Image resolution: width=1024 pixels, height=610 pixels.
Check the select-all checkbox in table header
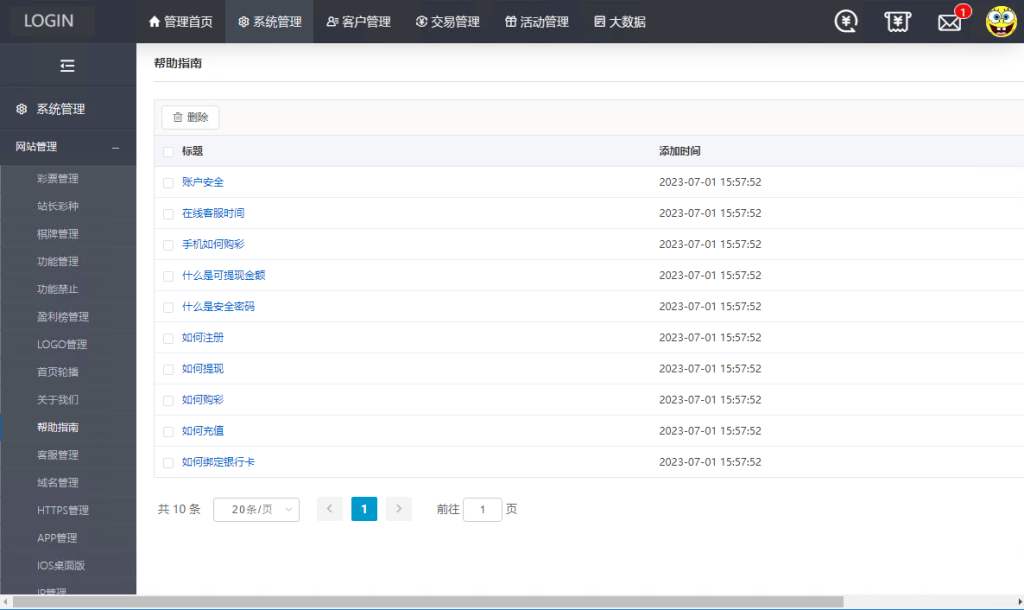(168, 151)
